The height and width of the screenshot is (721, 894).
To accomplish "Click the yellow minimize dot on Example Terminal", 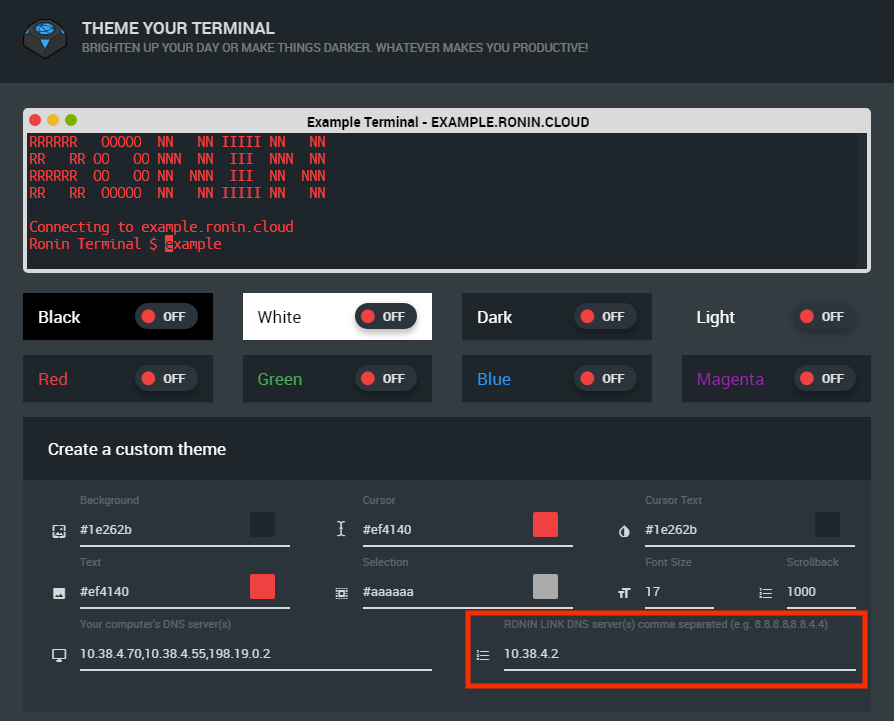I will coord(53,120).
